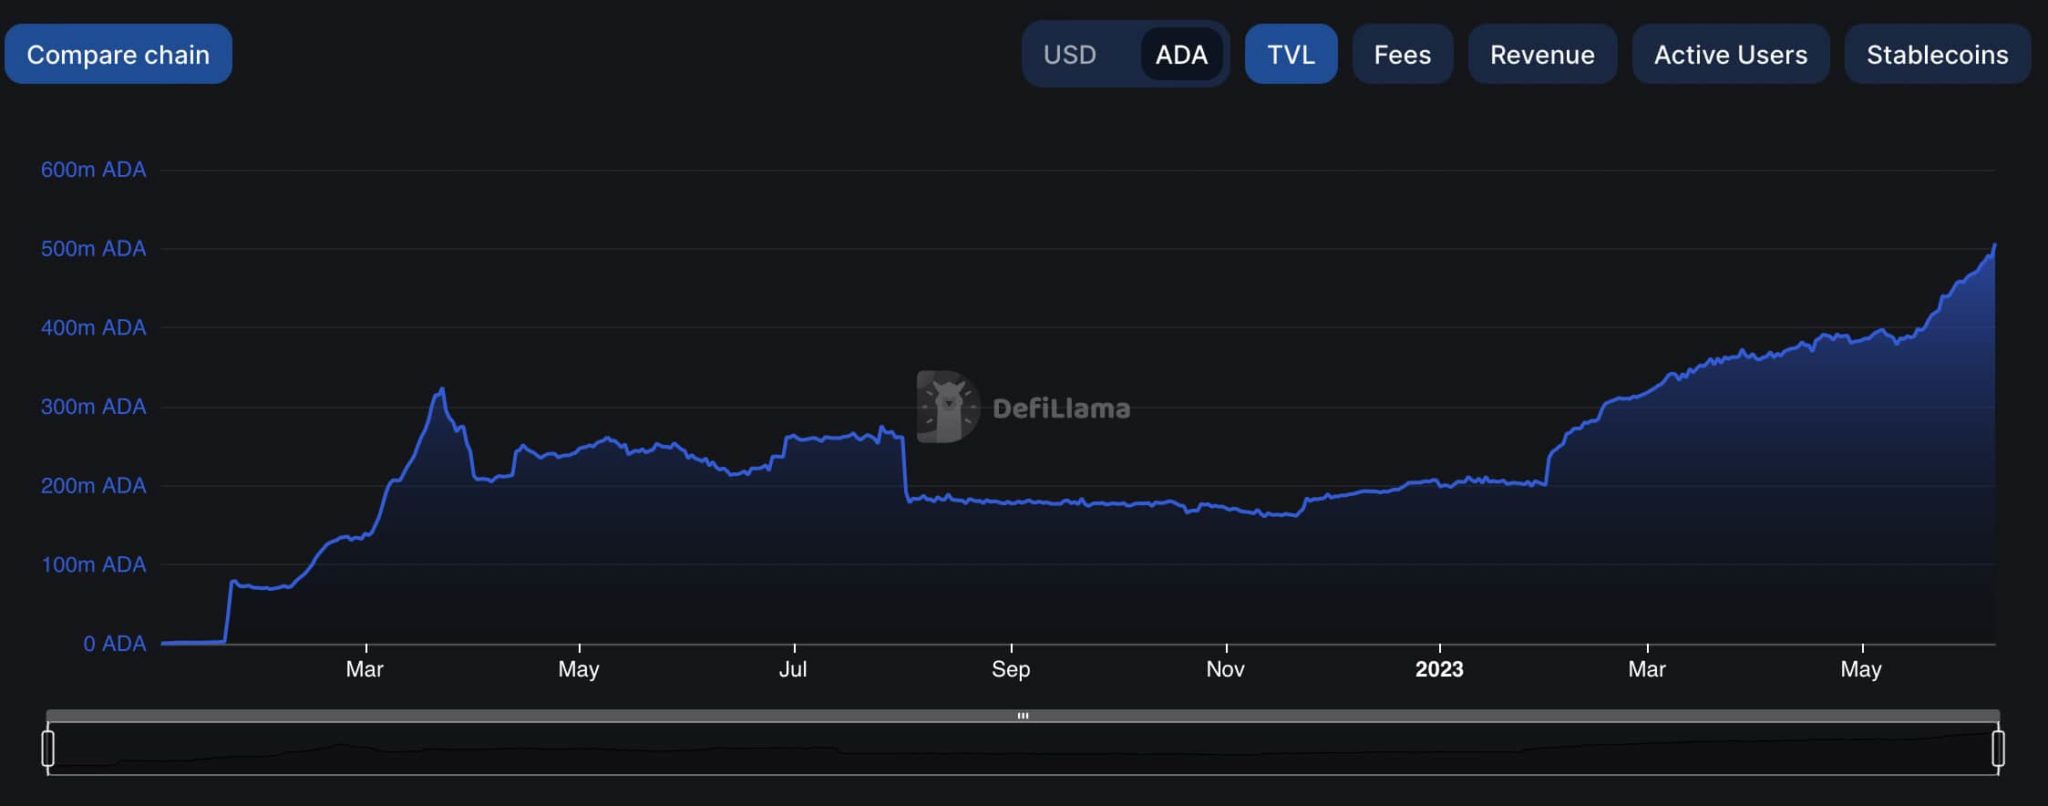
Task: Click the DefiLlama llama logo watermark
Action: [947, 407]
